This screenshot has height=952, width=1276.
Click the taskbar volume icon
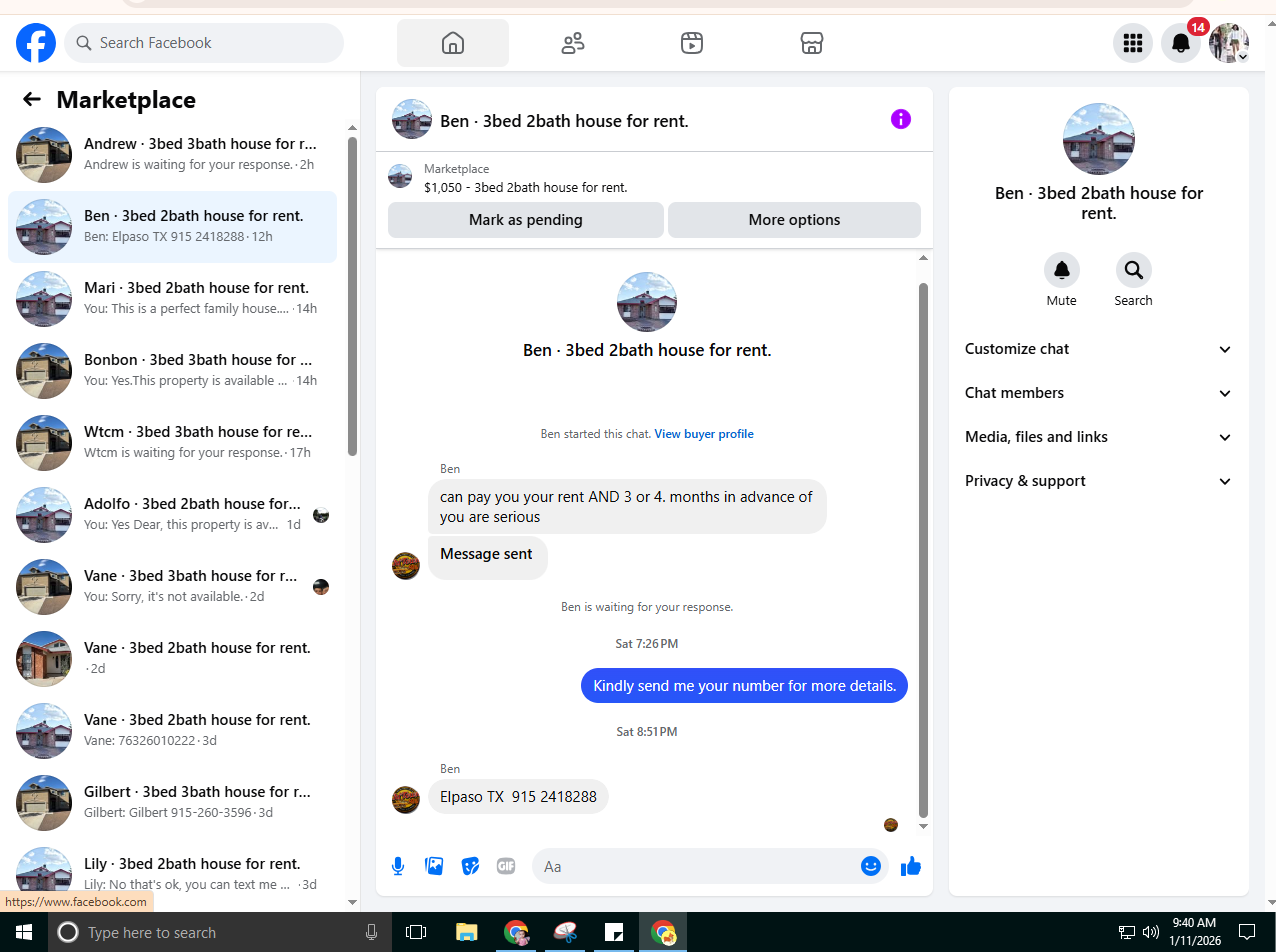pos(1150,932)
